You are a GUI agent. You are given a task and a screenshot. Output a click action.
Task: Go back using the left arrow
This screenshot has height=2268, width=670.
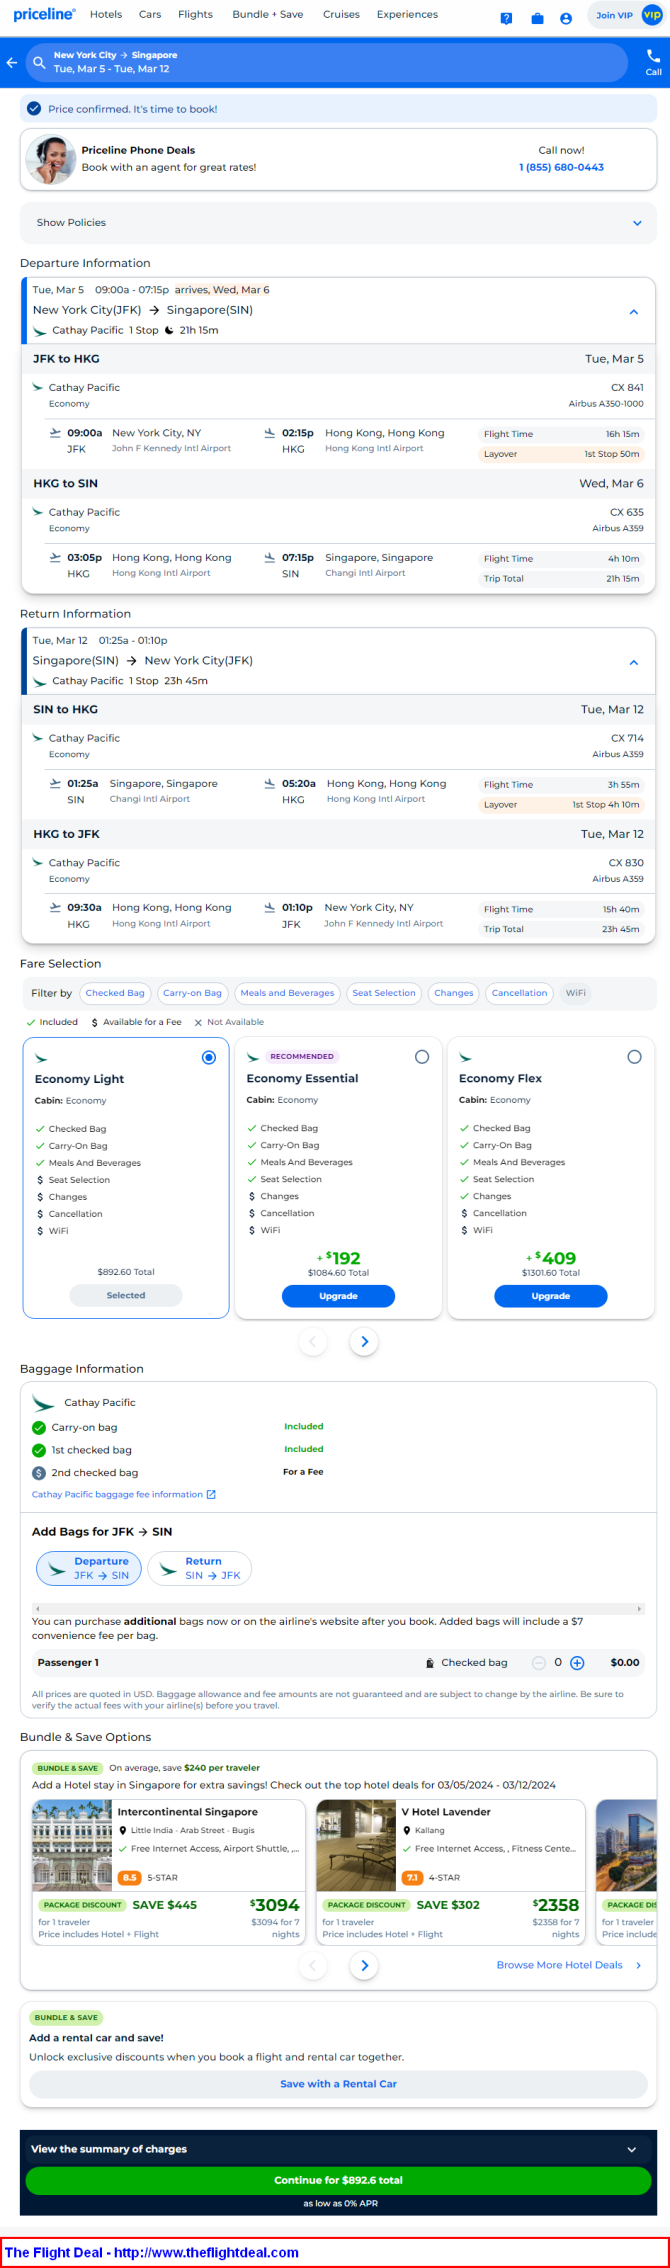(12, 62)
